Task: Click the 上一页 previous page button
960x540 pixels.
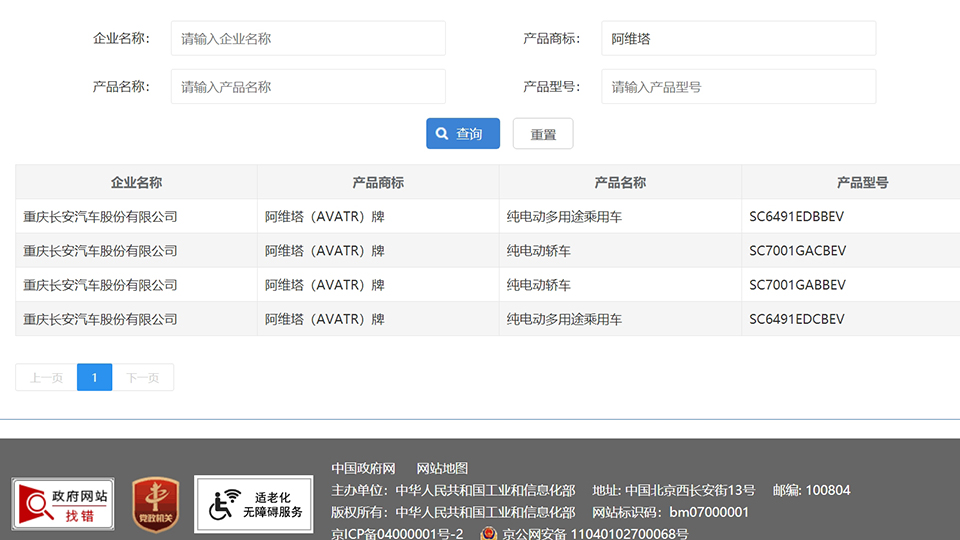Action: 47,377
